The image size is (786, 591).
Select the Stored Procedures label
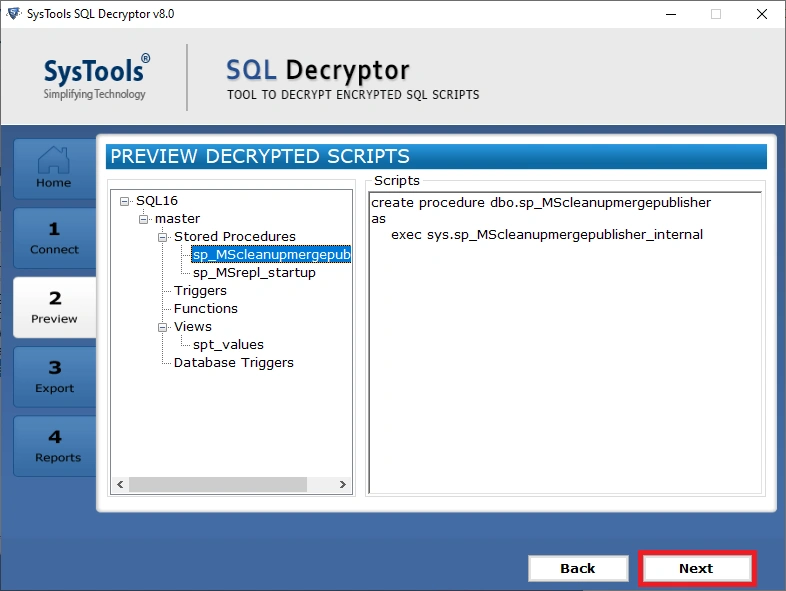click(235, 237)
